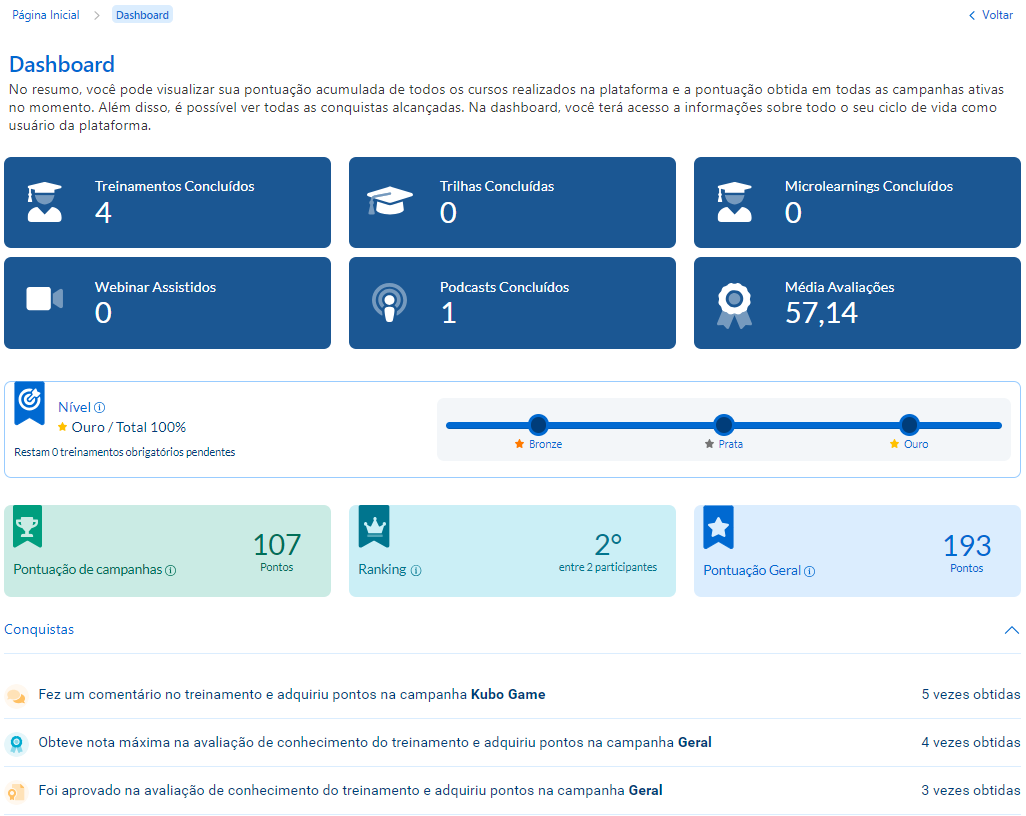Click the target badge icon beside Nível
The width and height of the screenshot is (1026, 816).
tap(29, 401)
